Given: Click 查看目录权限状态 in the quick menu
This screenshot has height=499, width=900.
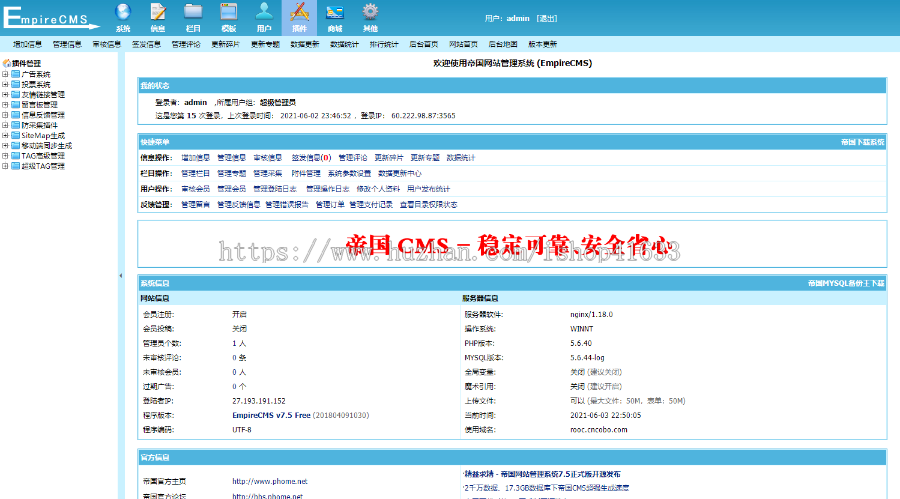Looking at the screenshot, I should (x=429, y=204).
